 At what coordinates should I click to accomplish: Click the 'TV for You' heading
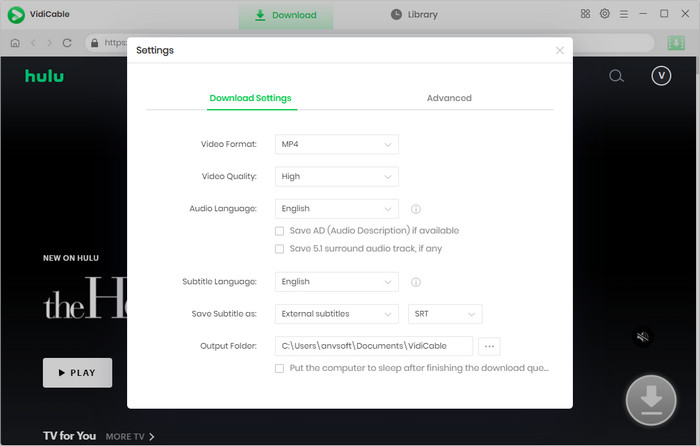point(69,436)
